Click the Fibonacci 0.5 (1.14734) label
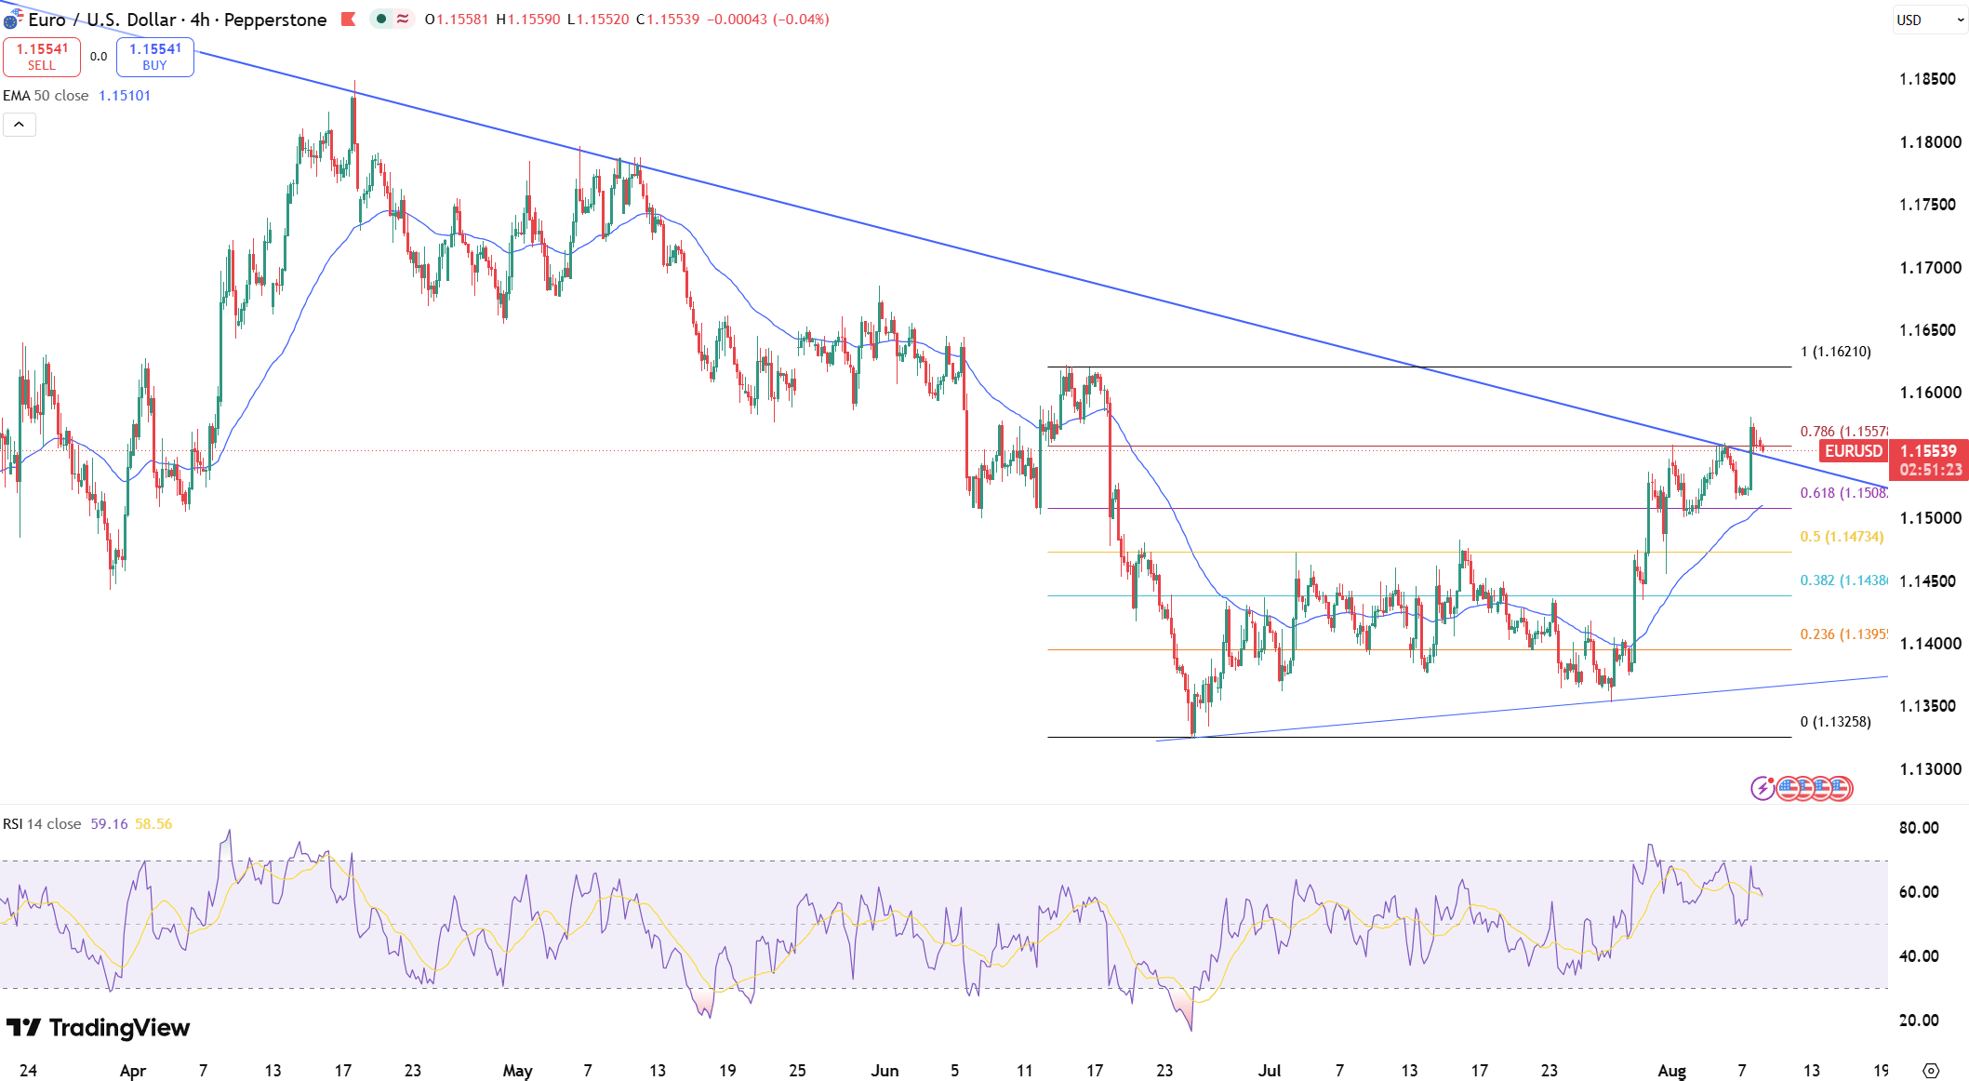 click(x=1842, y=537)
